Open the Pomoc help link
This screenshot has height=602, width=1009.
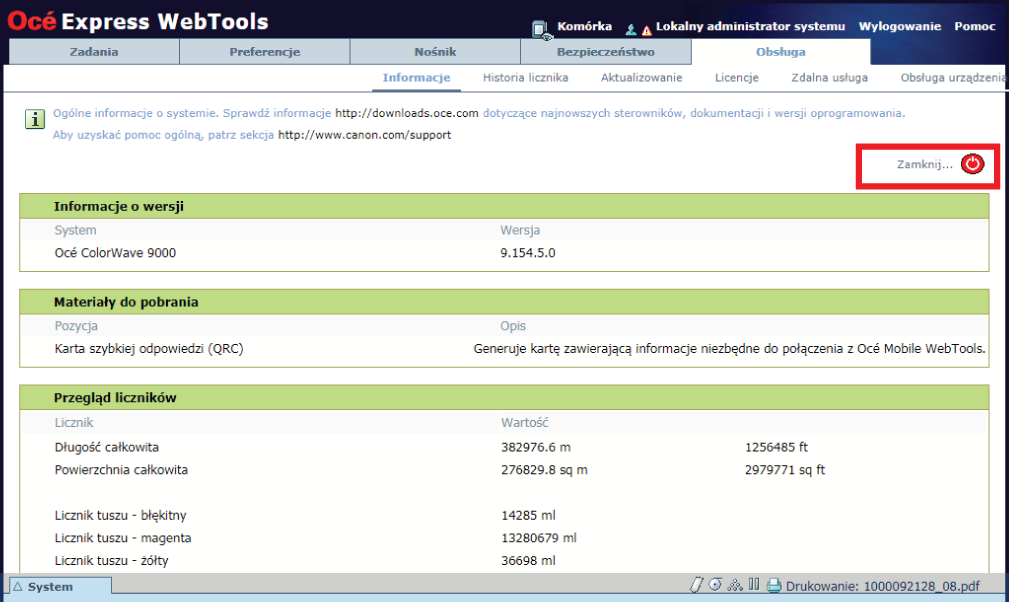click(x=975, y=26)
